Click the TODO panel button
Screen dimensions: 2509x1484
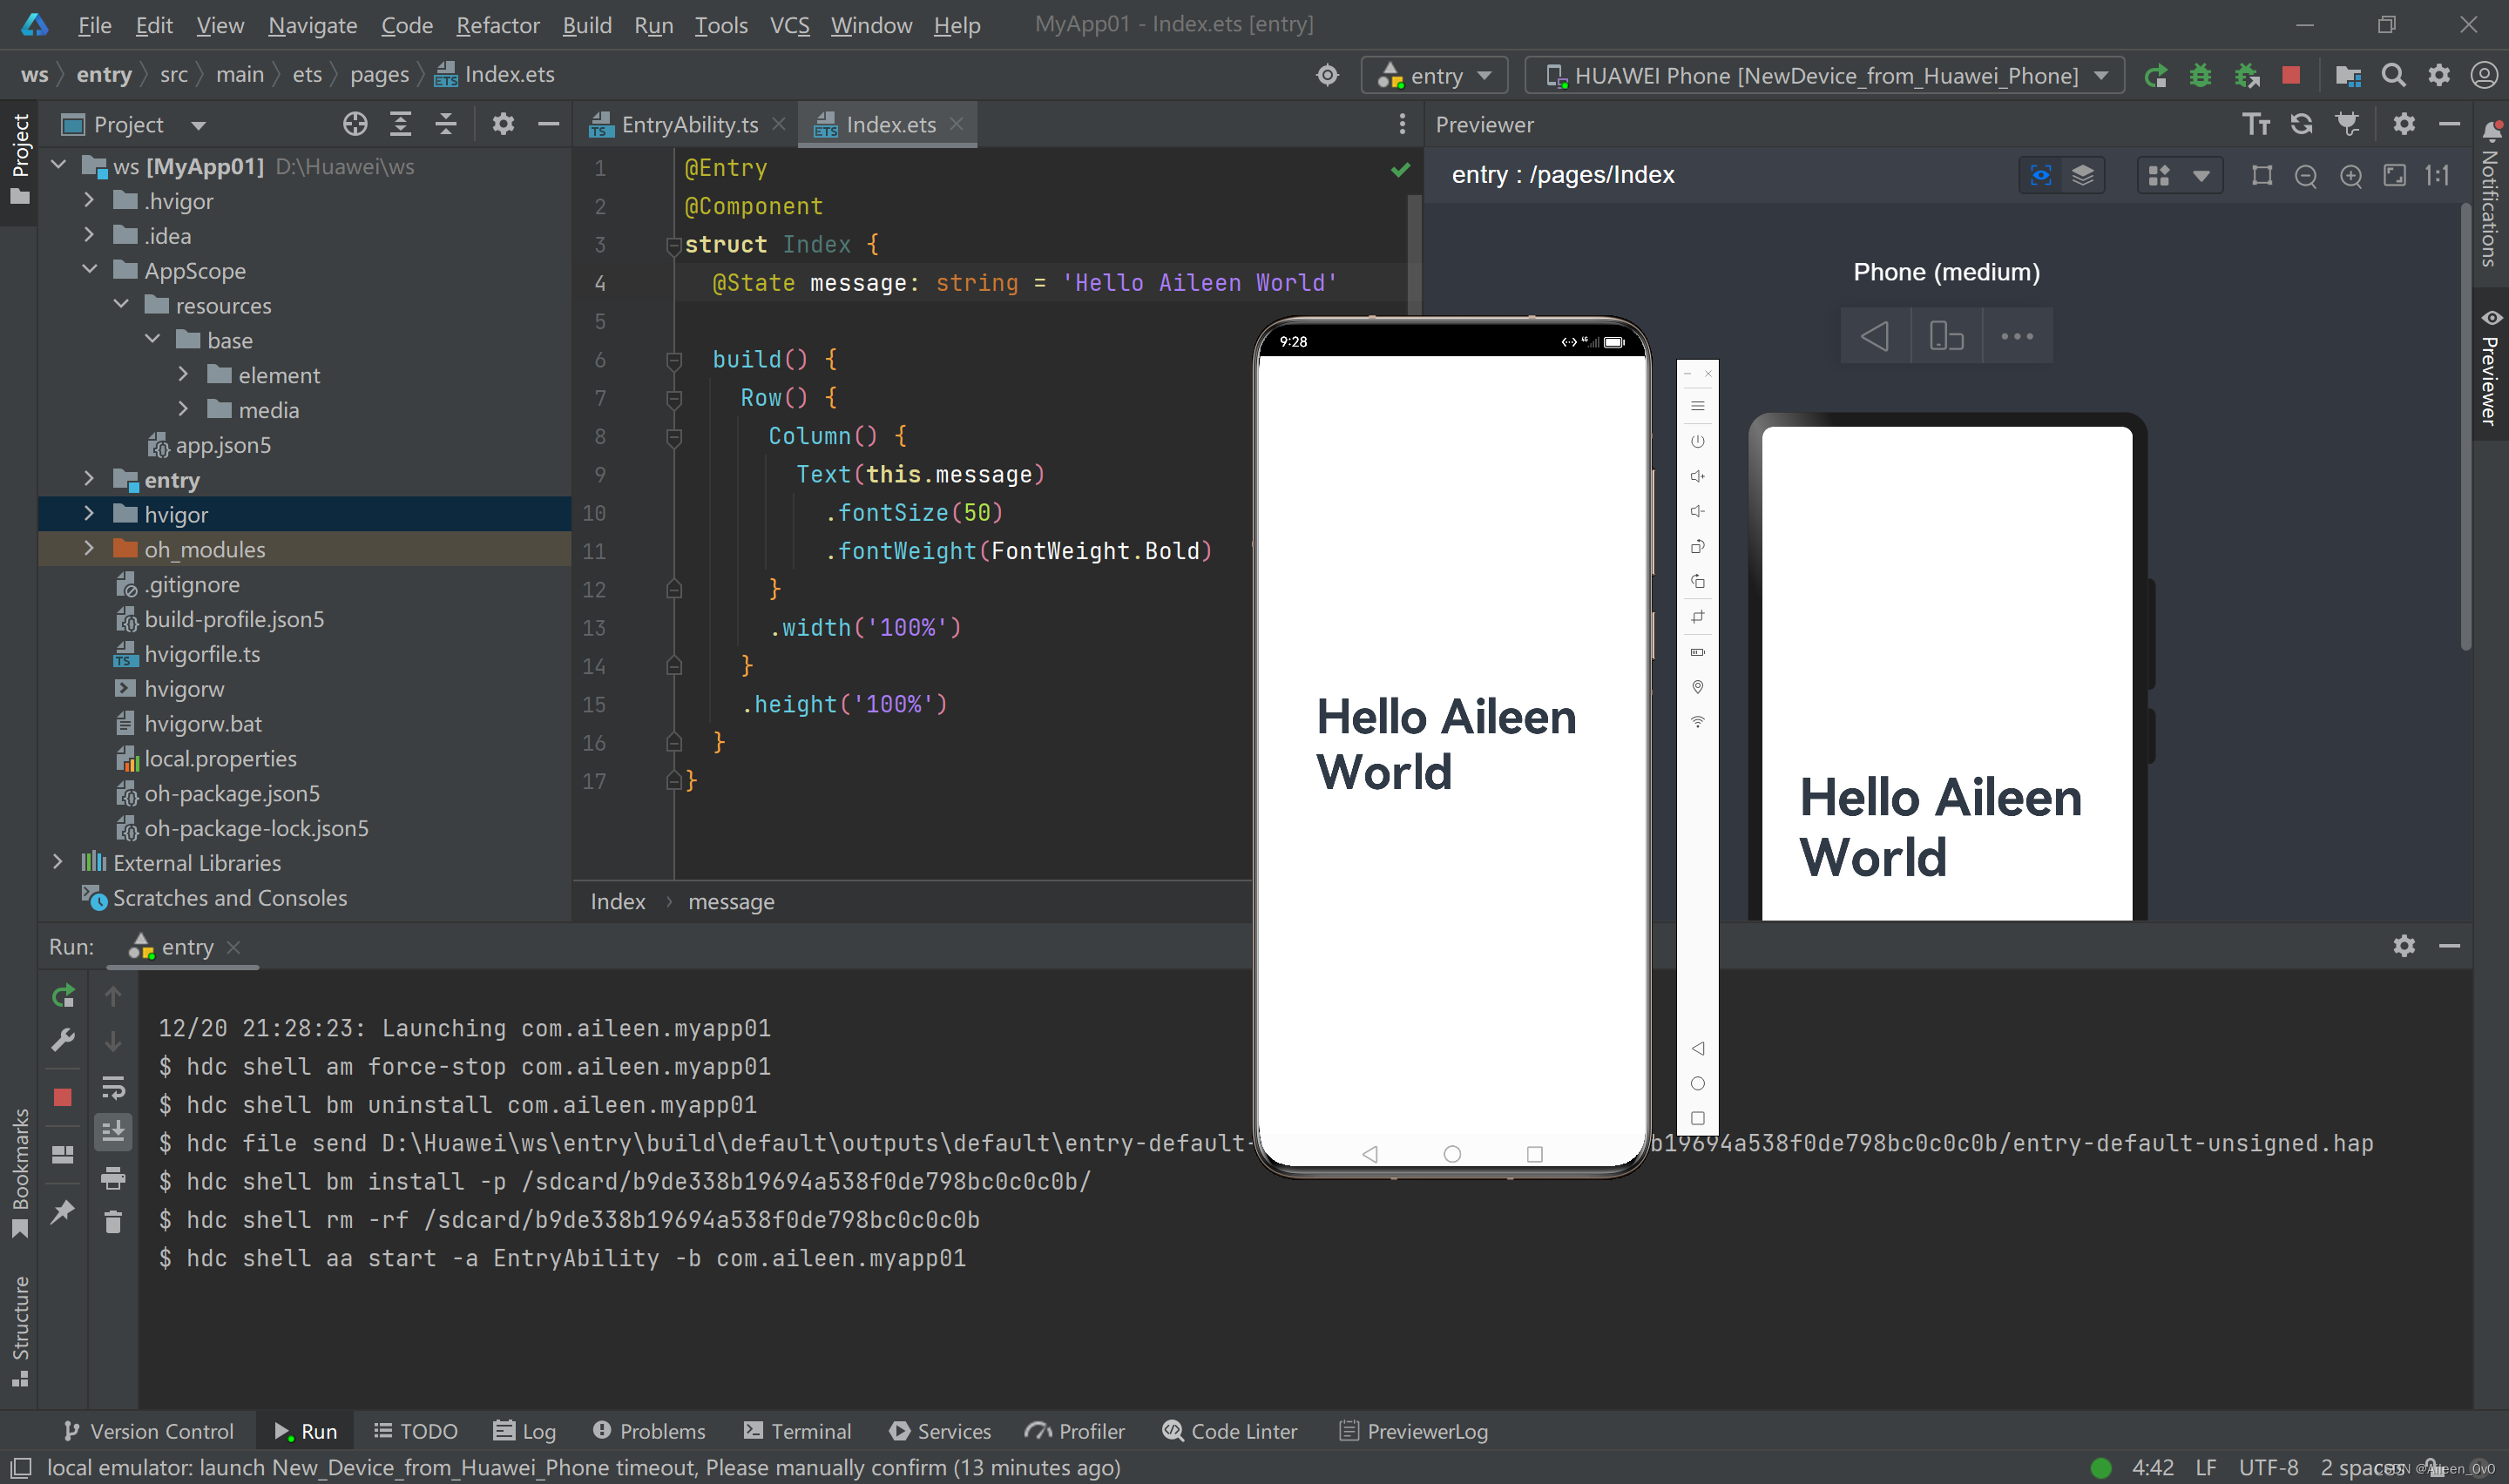click(x=412, y=1431)
